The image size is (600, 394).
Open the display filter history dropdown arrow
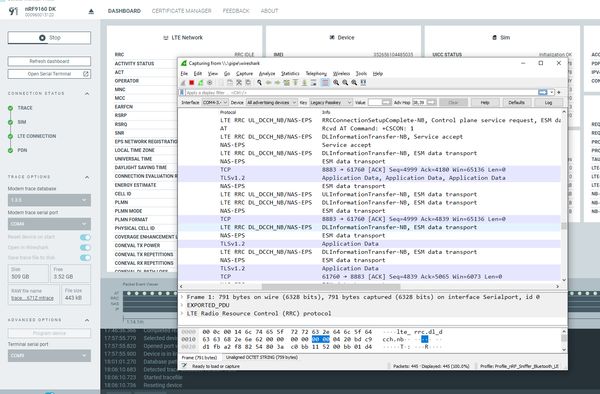point(551,93)
